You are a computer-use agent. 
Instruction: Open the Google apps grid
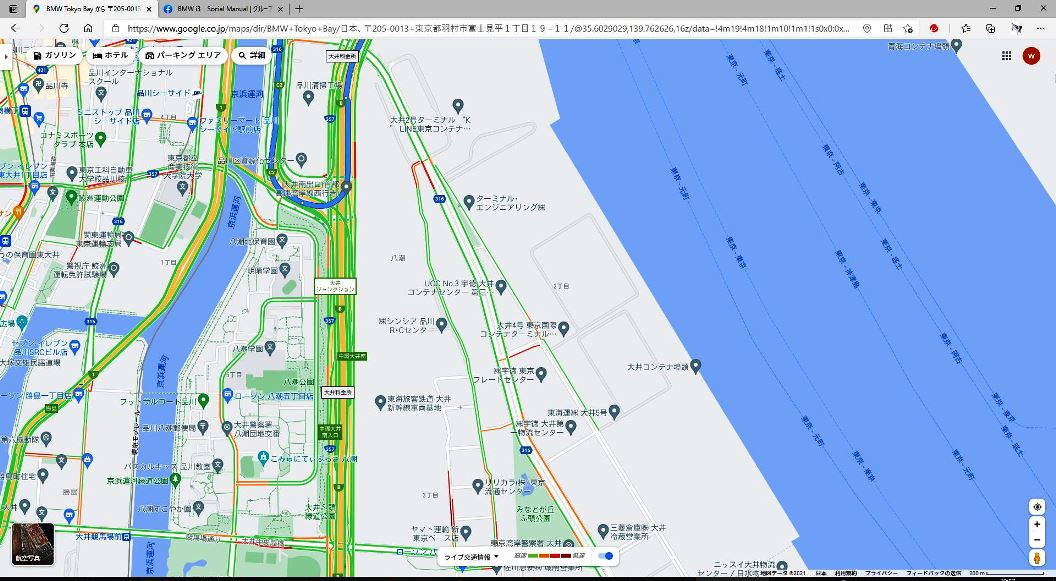[1006, 56]
